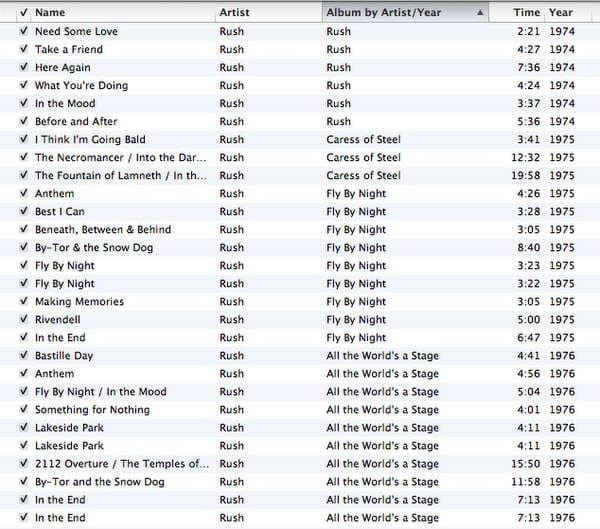The width and height of the screenshot is (600, 529).
Task: Select Anthem from the Fly By Night album
Action: coord(54,193)
